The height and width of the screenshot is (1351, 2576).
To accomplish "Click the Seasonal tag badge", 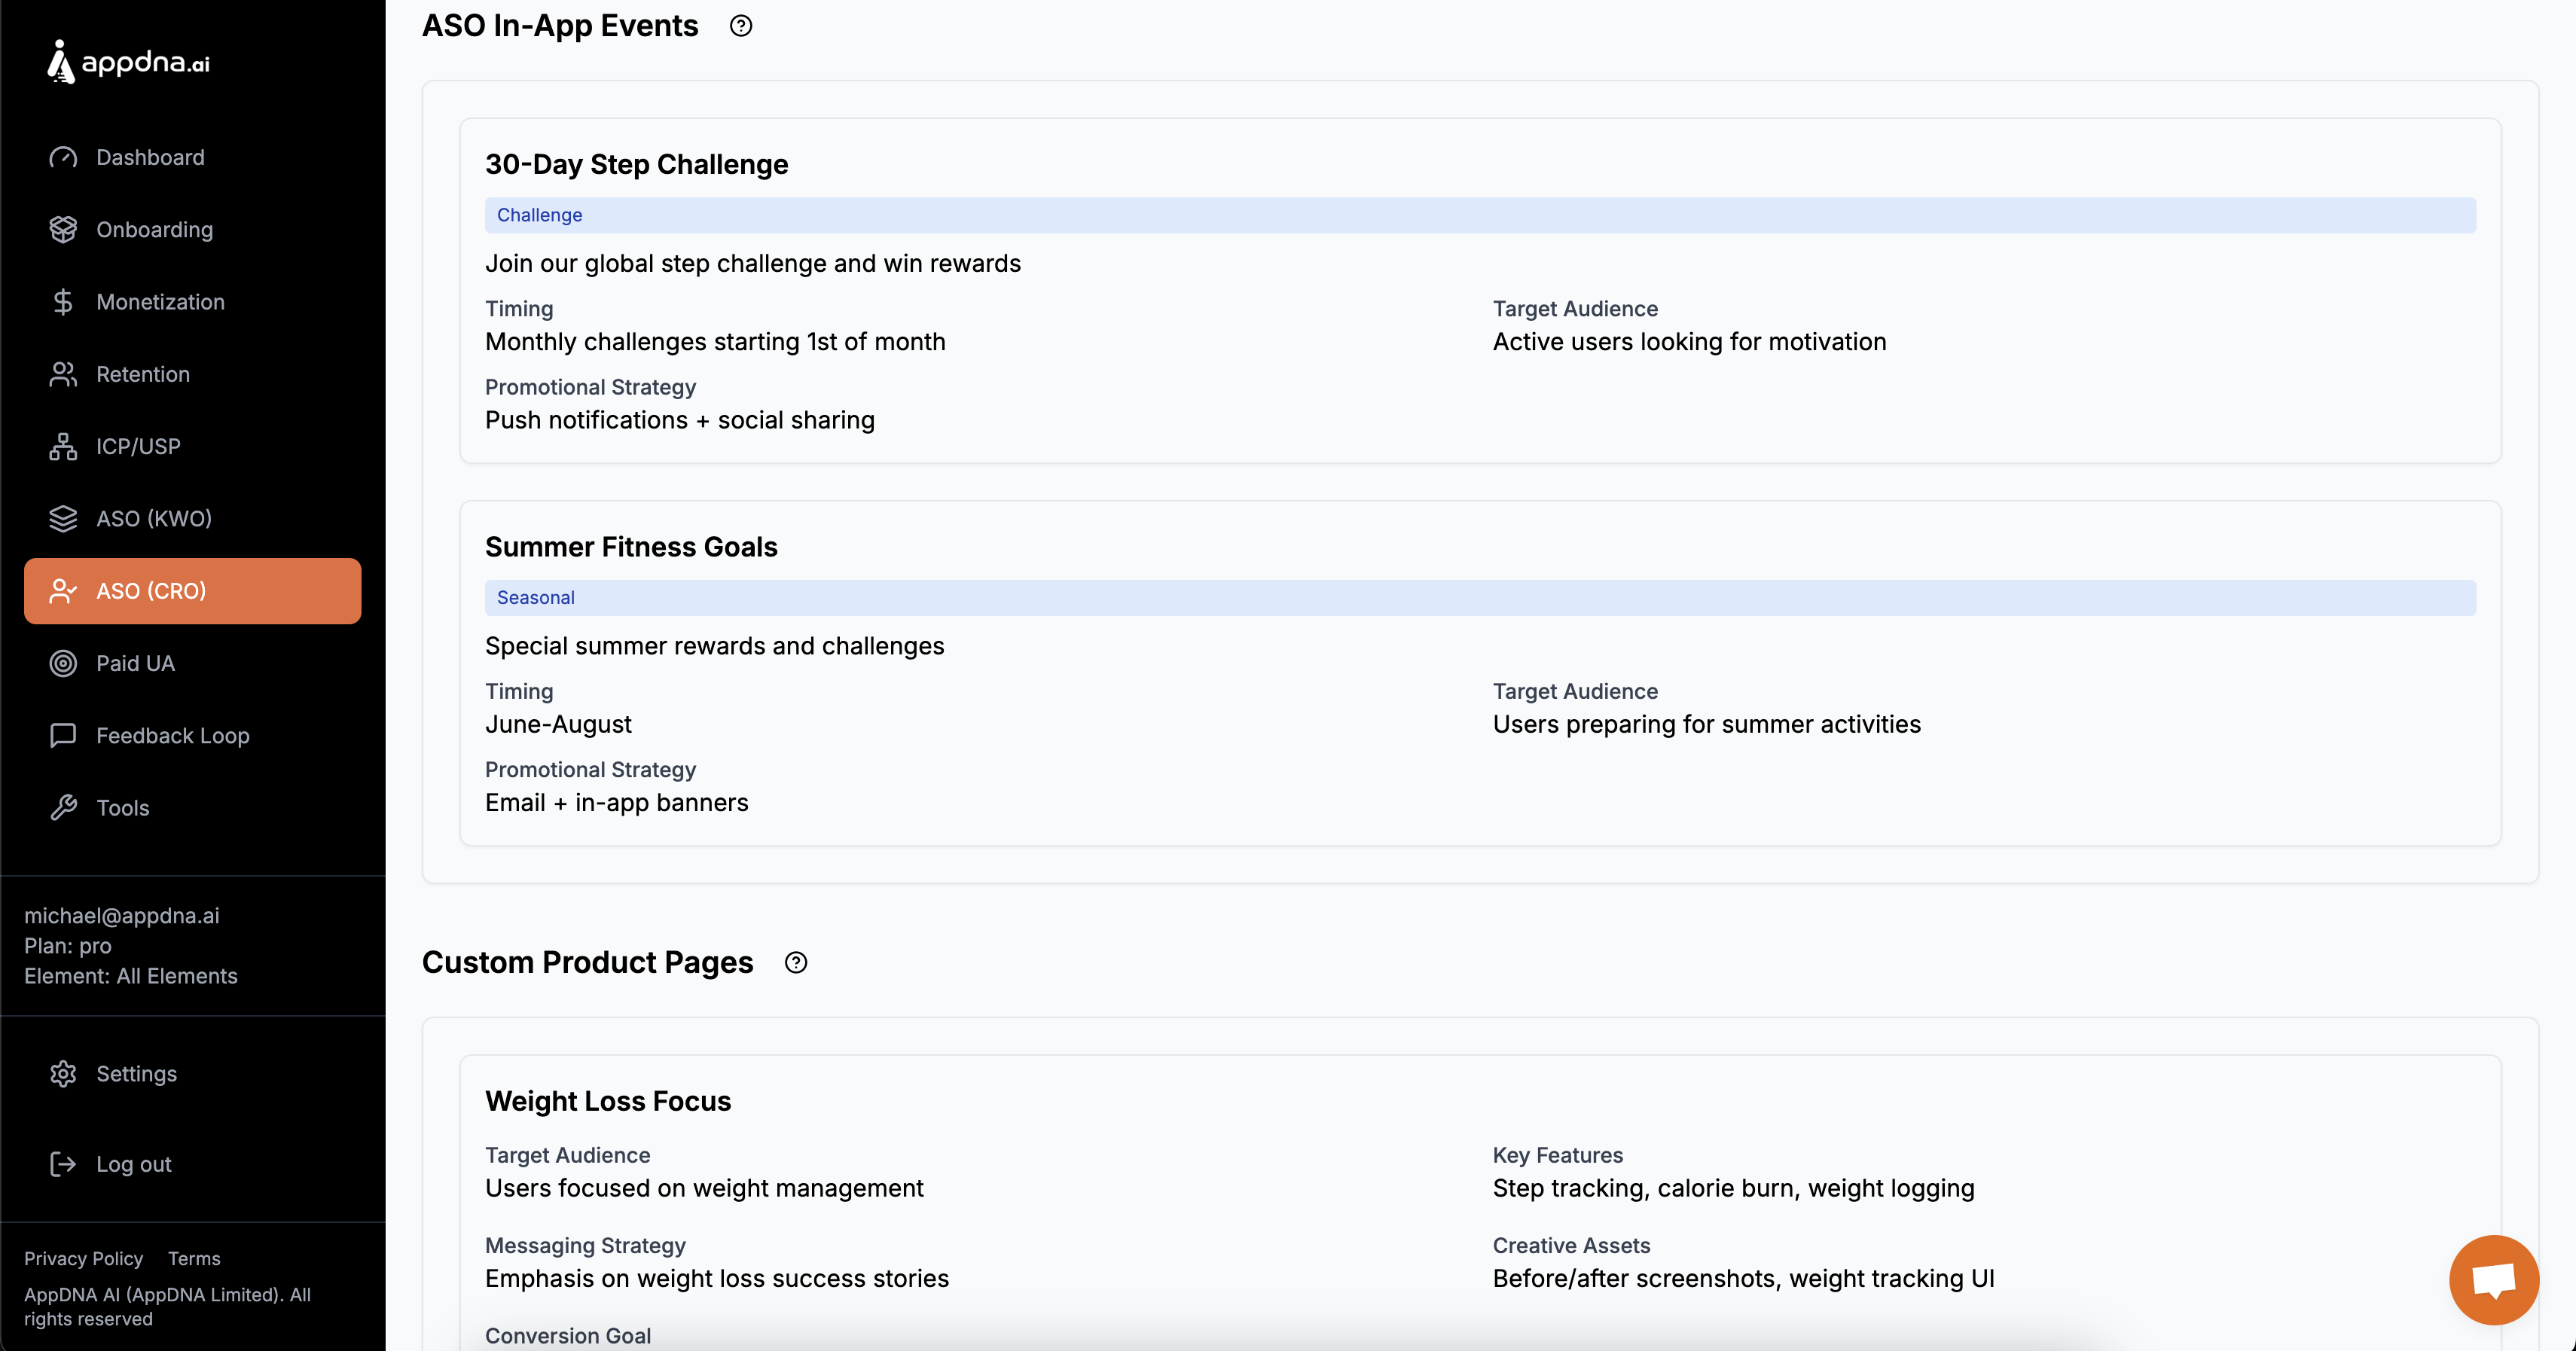I will pos(536,597).
